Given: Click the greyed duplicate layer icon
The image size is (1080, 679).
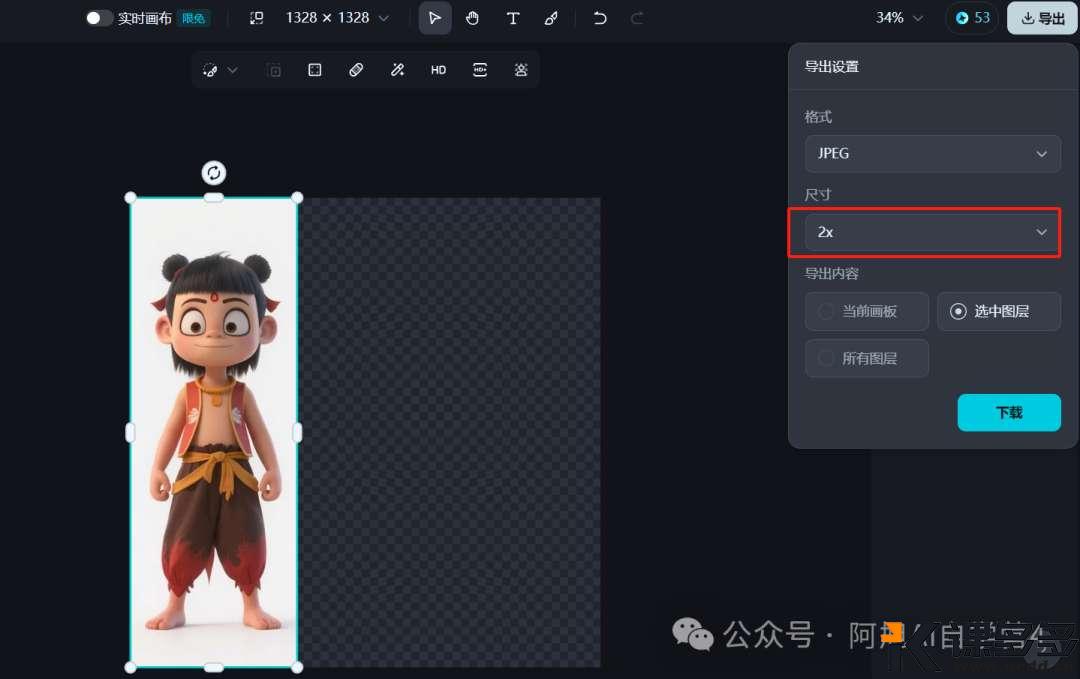Looking at the screenshot, I should tap(274, 70).
